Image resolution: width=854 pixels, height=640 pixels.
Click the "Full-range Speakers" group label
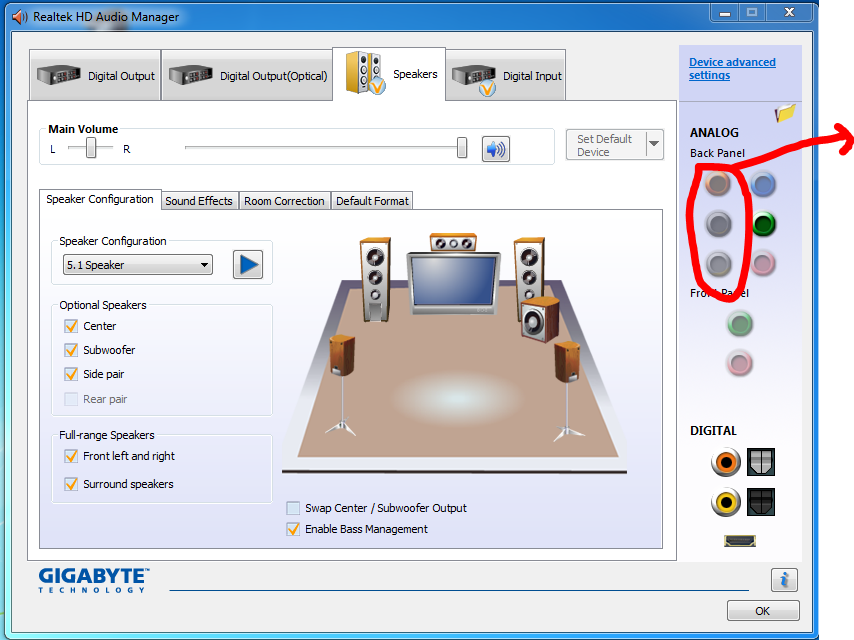(107, 435)
